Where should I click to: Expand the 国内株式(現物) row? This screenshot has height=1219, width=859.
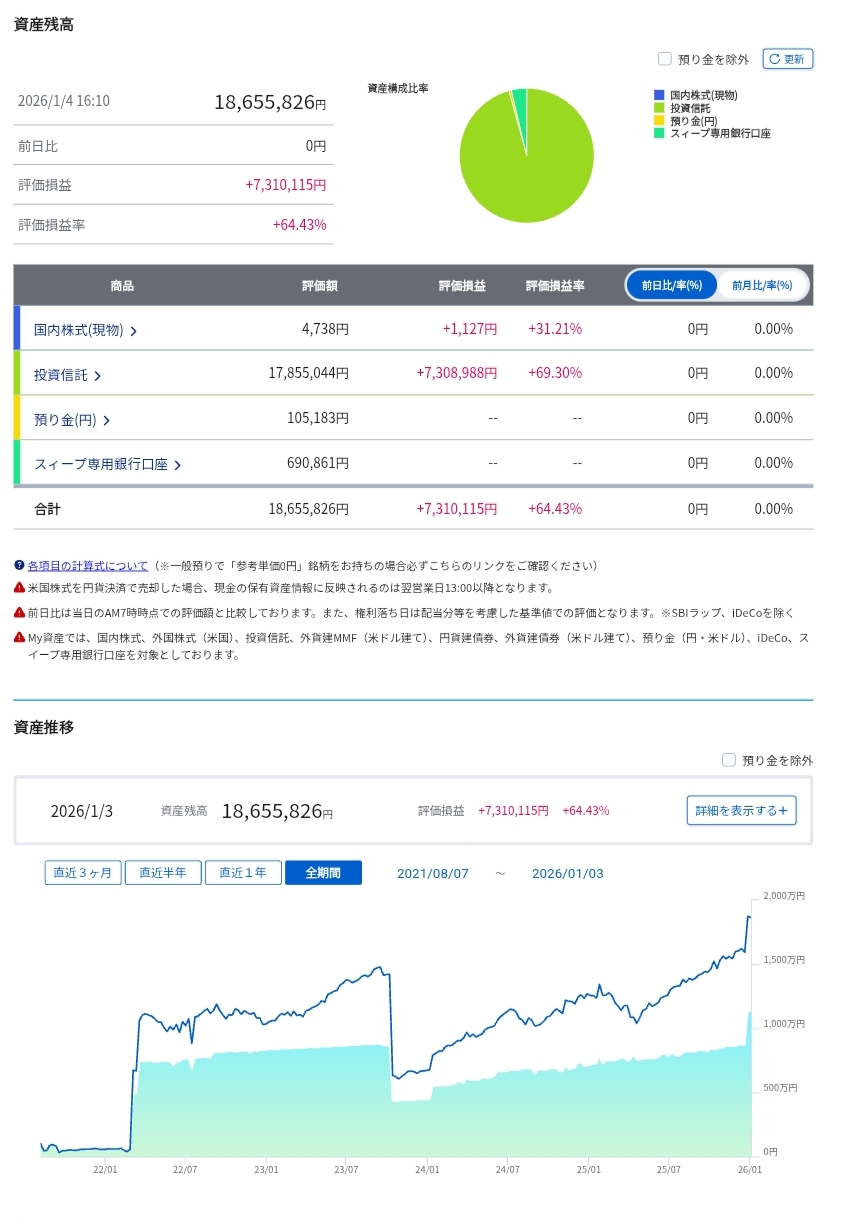tap(84, 330)
